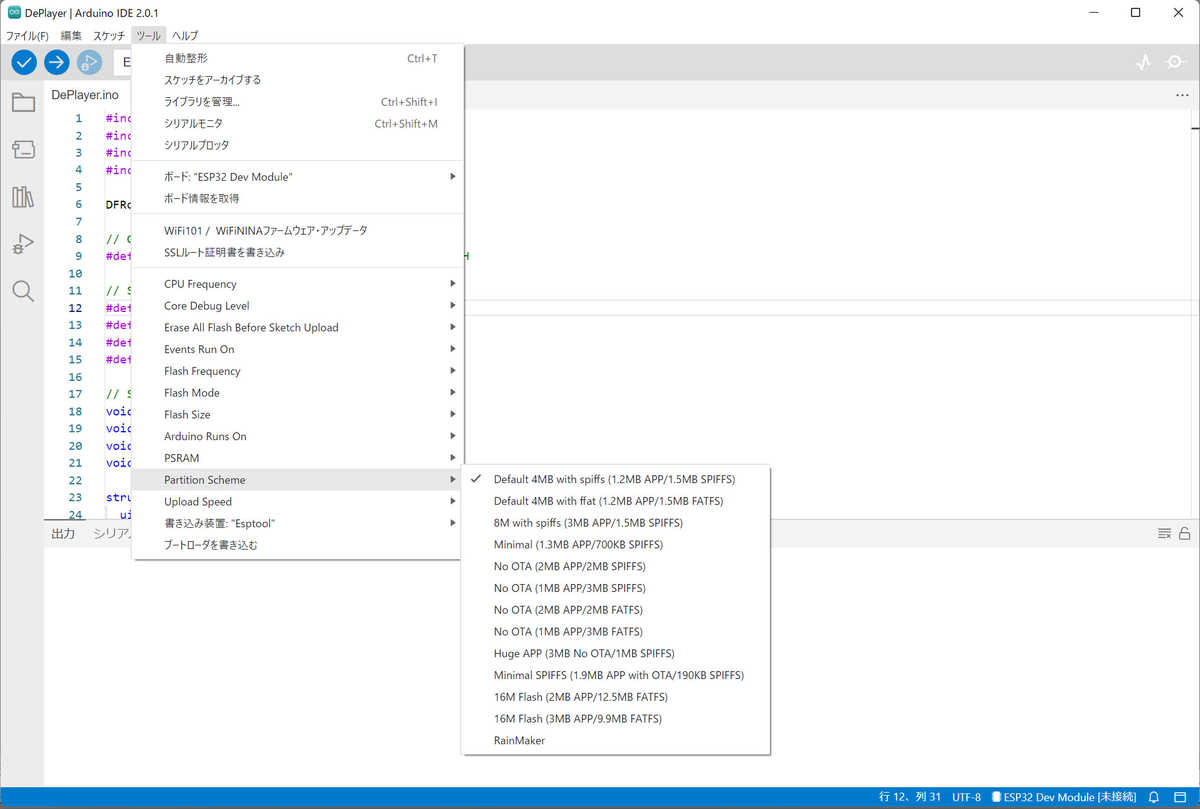Image resolution: width=1200 pixels, height=809 pixels.
Task: Open the ヘルプ menu
Action: pyautogui.click(x=185, y=35)
